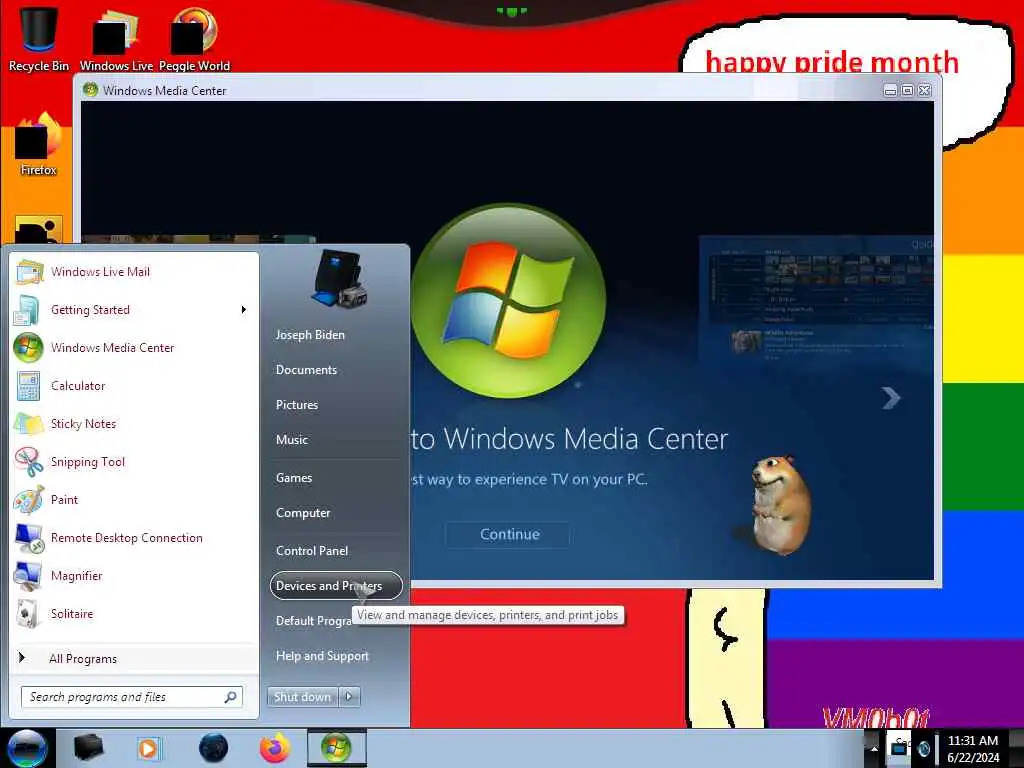
Task: Open the black printer-like taskbar icon
Action: point(89,748)
